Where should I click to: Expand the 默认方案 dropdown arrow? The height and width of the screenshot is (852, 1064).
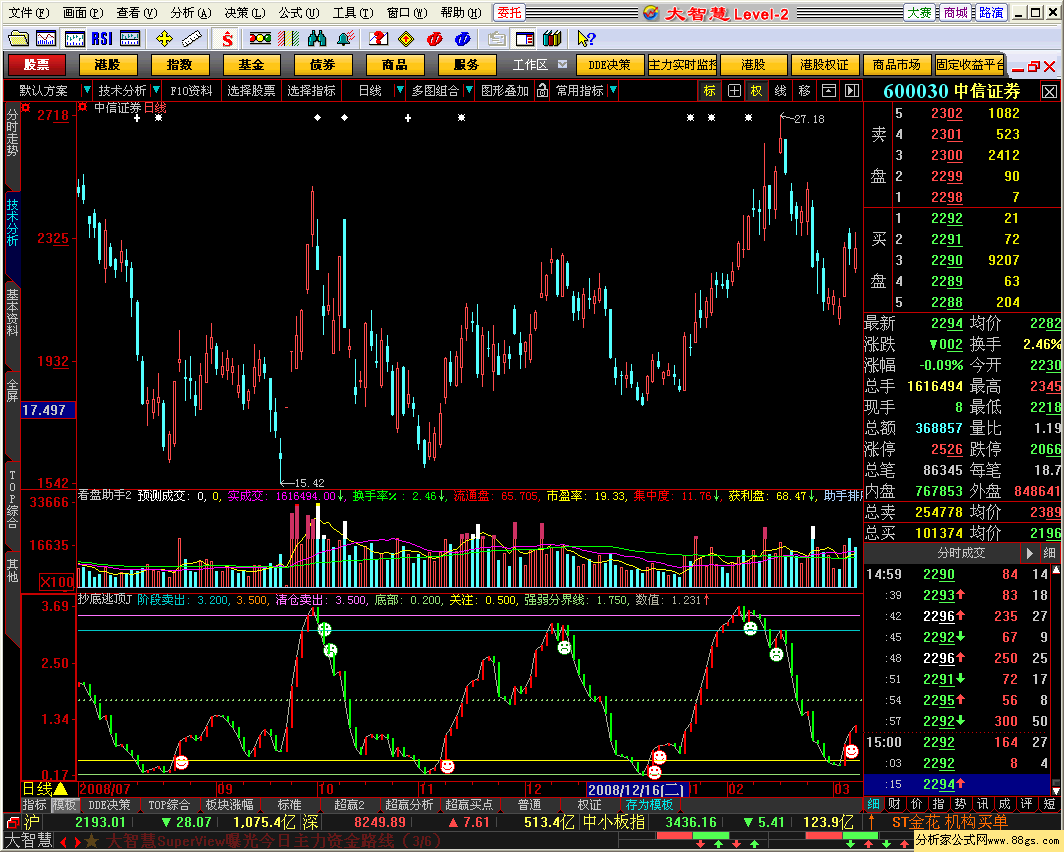click(86, 90)
